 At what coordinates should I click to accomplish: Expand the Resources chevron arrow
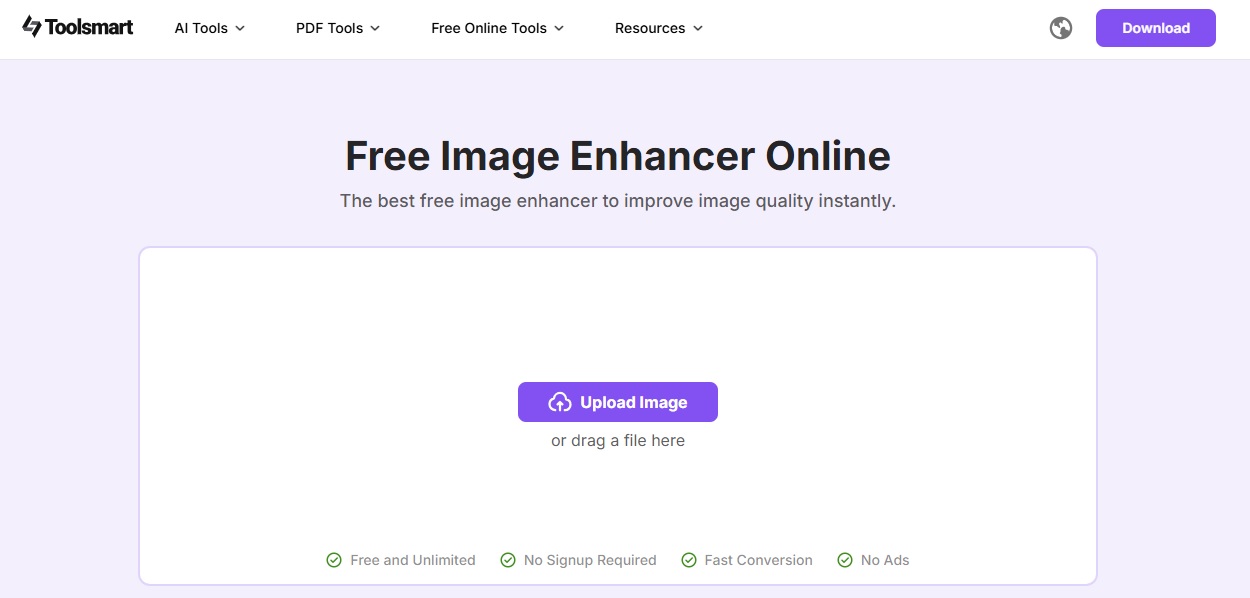pos(698,28)
